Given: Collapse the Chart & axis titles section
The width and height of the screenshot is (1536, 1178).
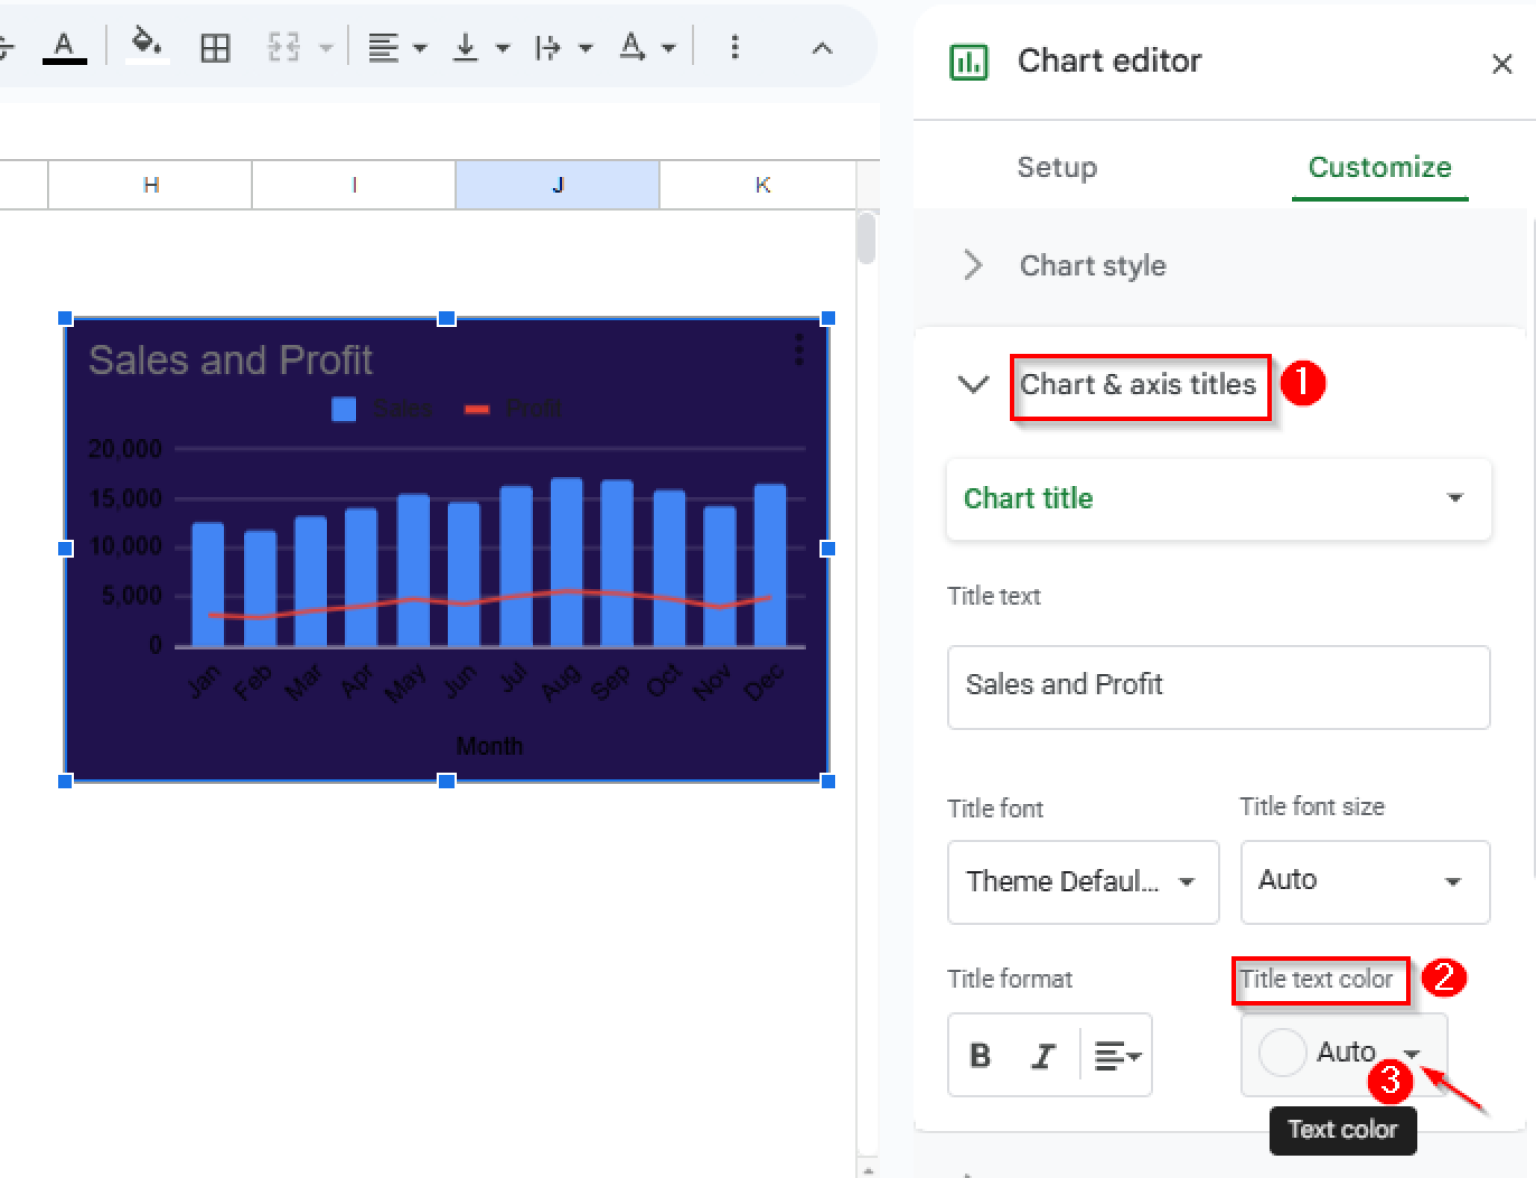Looking at the screenshot, I should (x=972, y=385).
